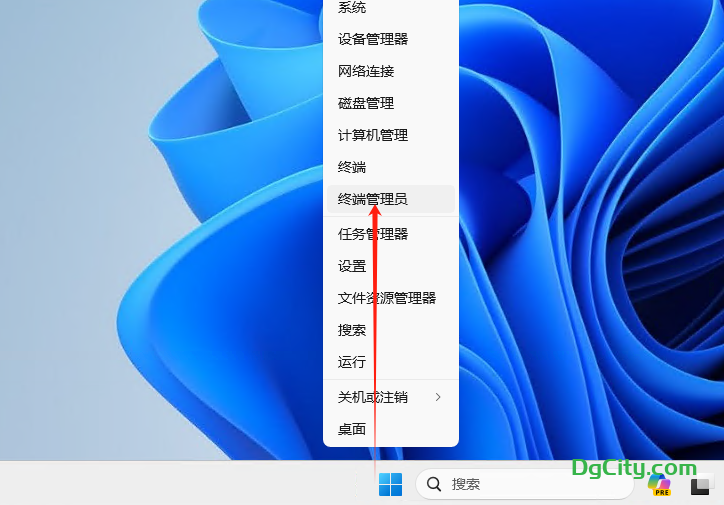Open the 关机或注销 menu entry
The image size is (724, 505).
(391, 397)
